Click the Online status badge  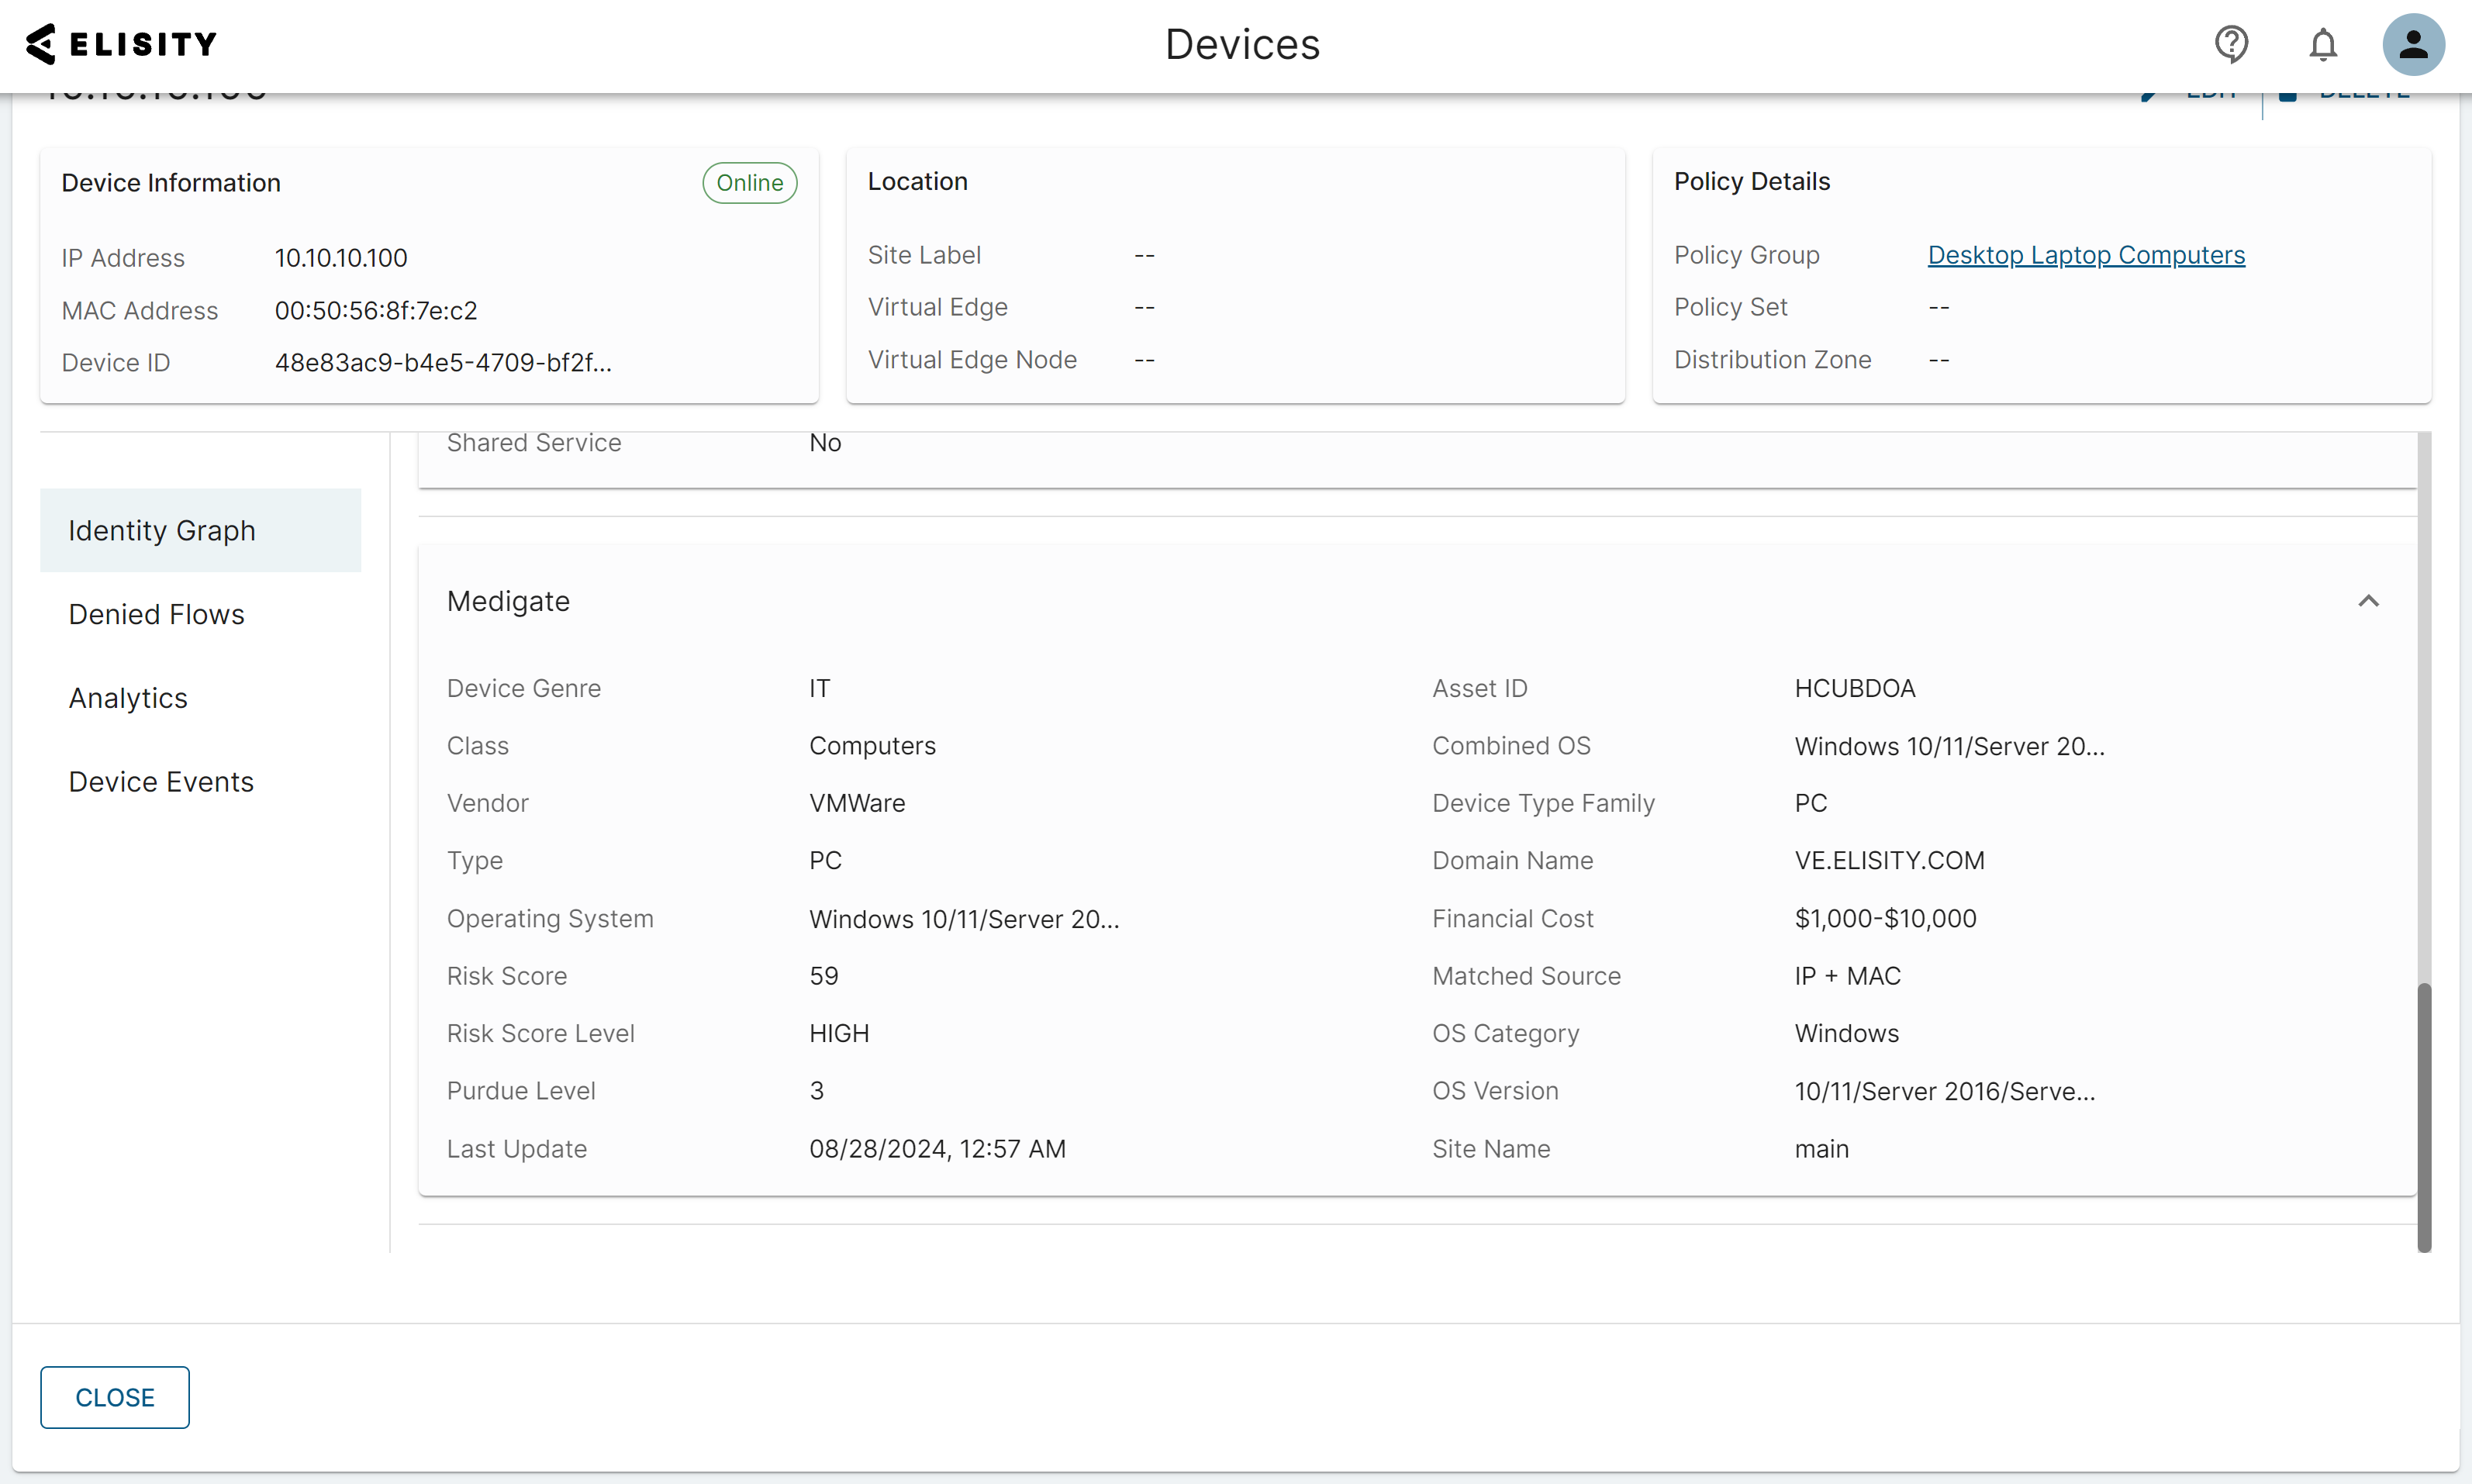click(749, 183)
